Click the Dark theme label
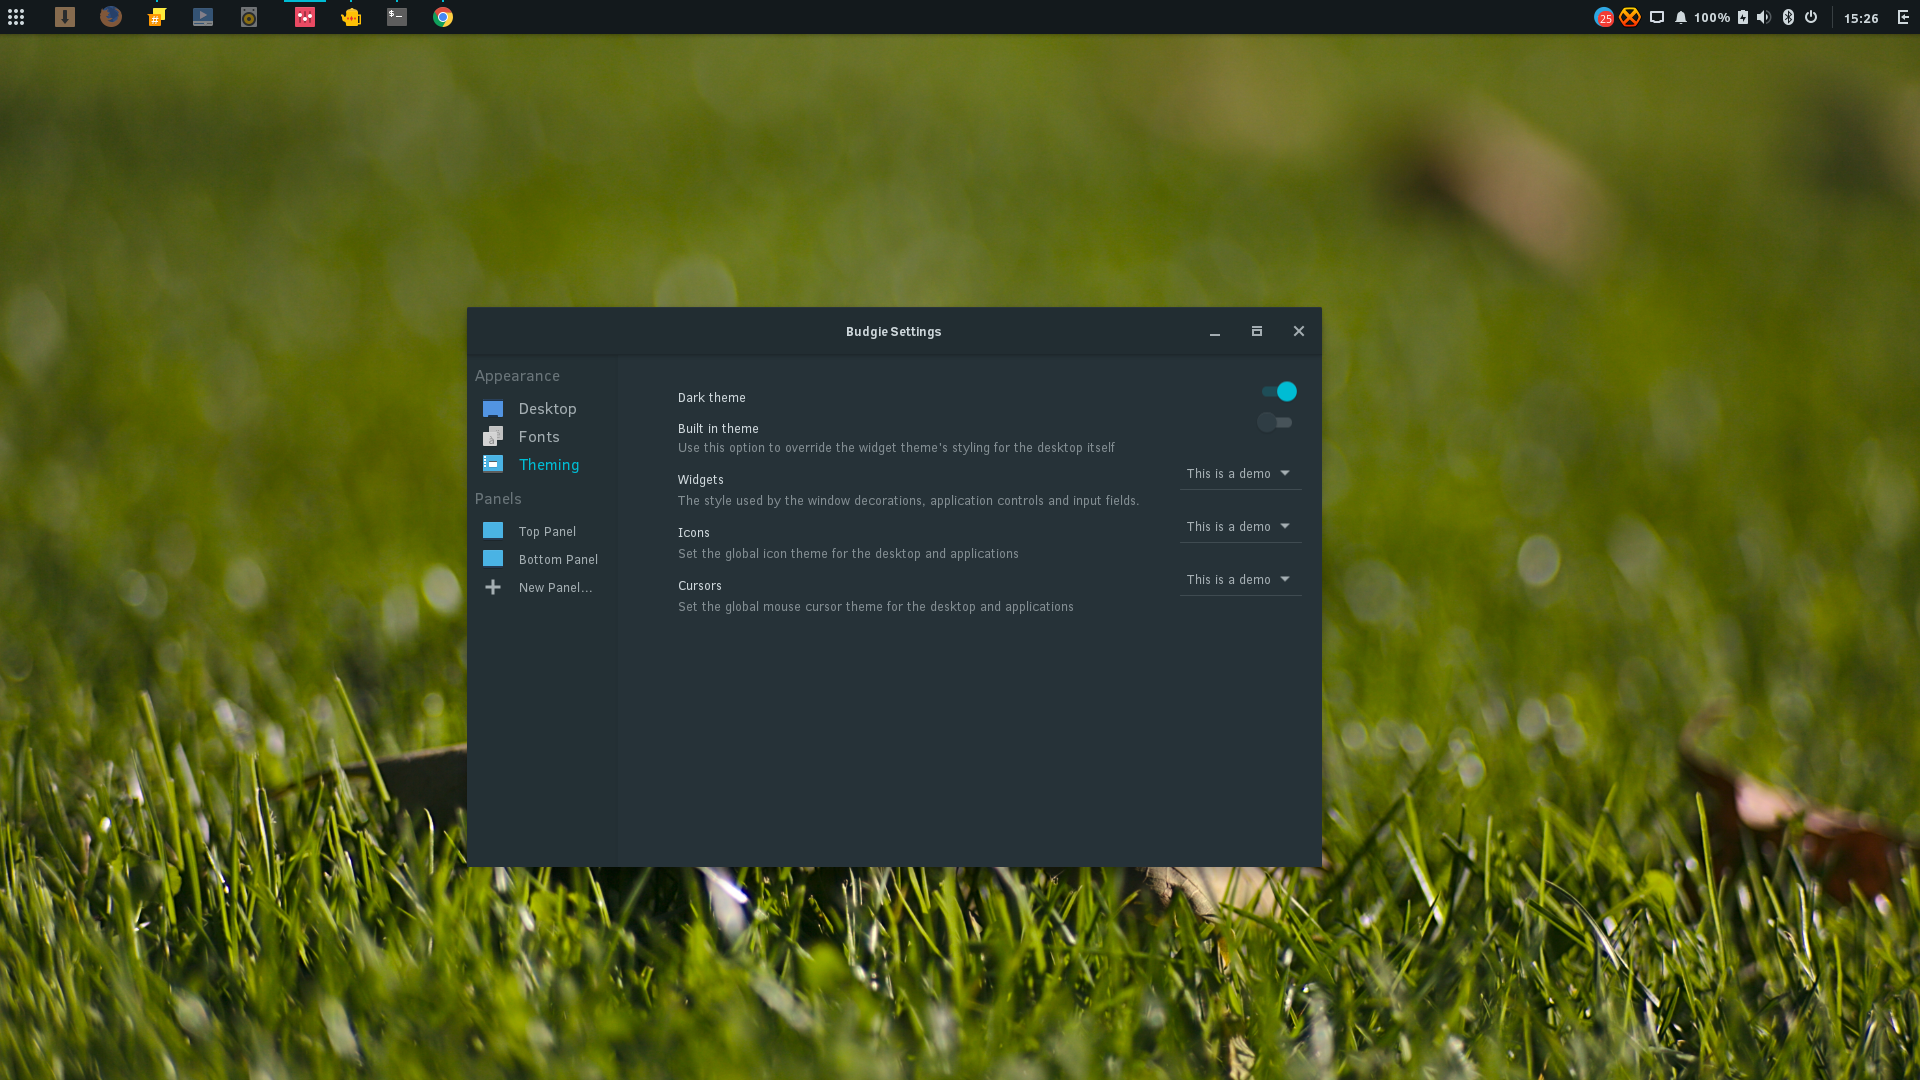 711,398
